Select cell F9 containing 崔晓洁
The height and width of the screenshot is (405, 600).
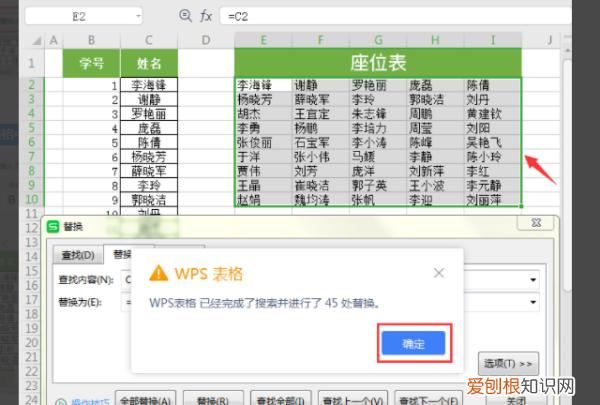coord(321,185)
